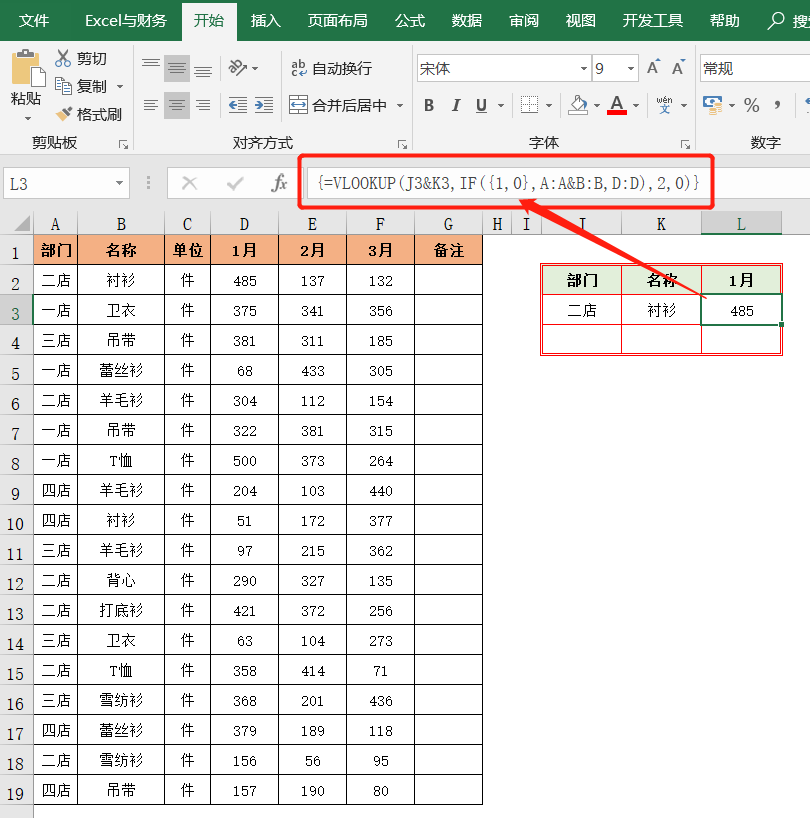Align text to the right
810x818 pixels.
[203, 105]
